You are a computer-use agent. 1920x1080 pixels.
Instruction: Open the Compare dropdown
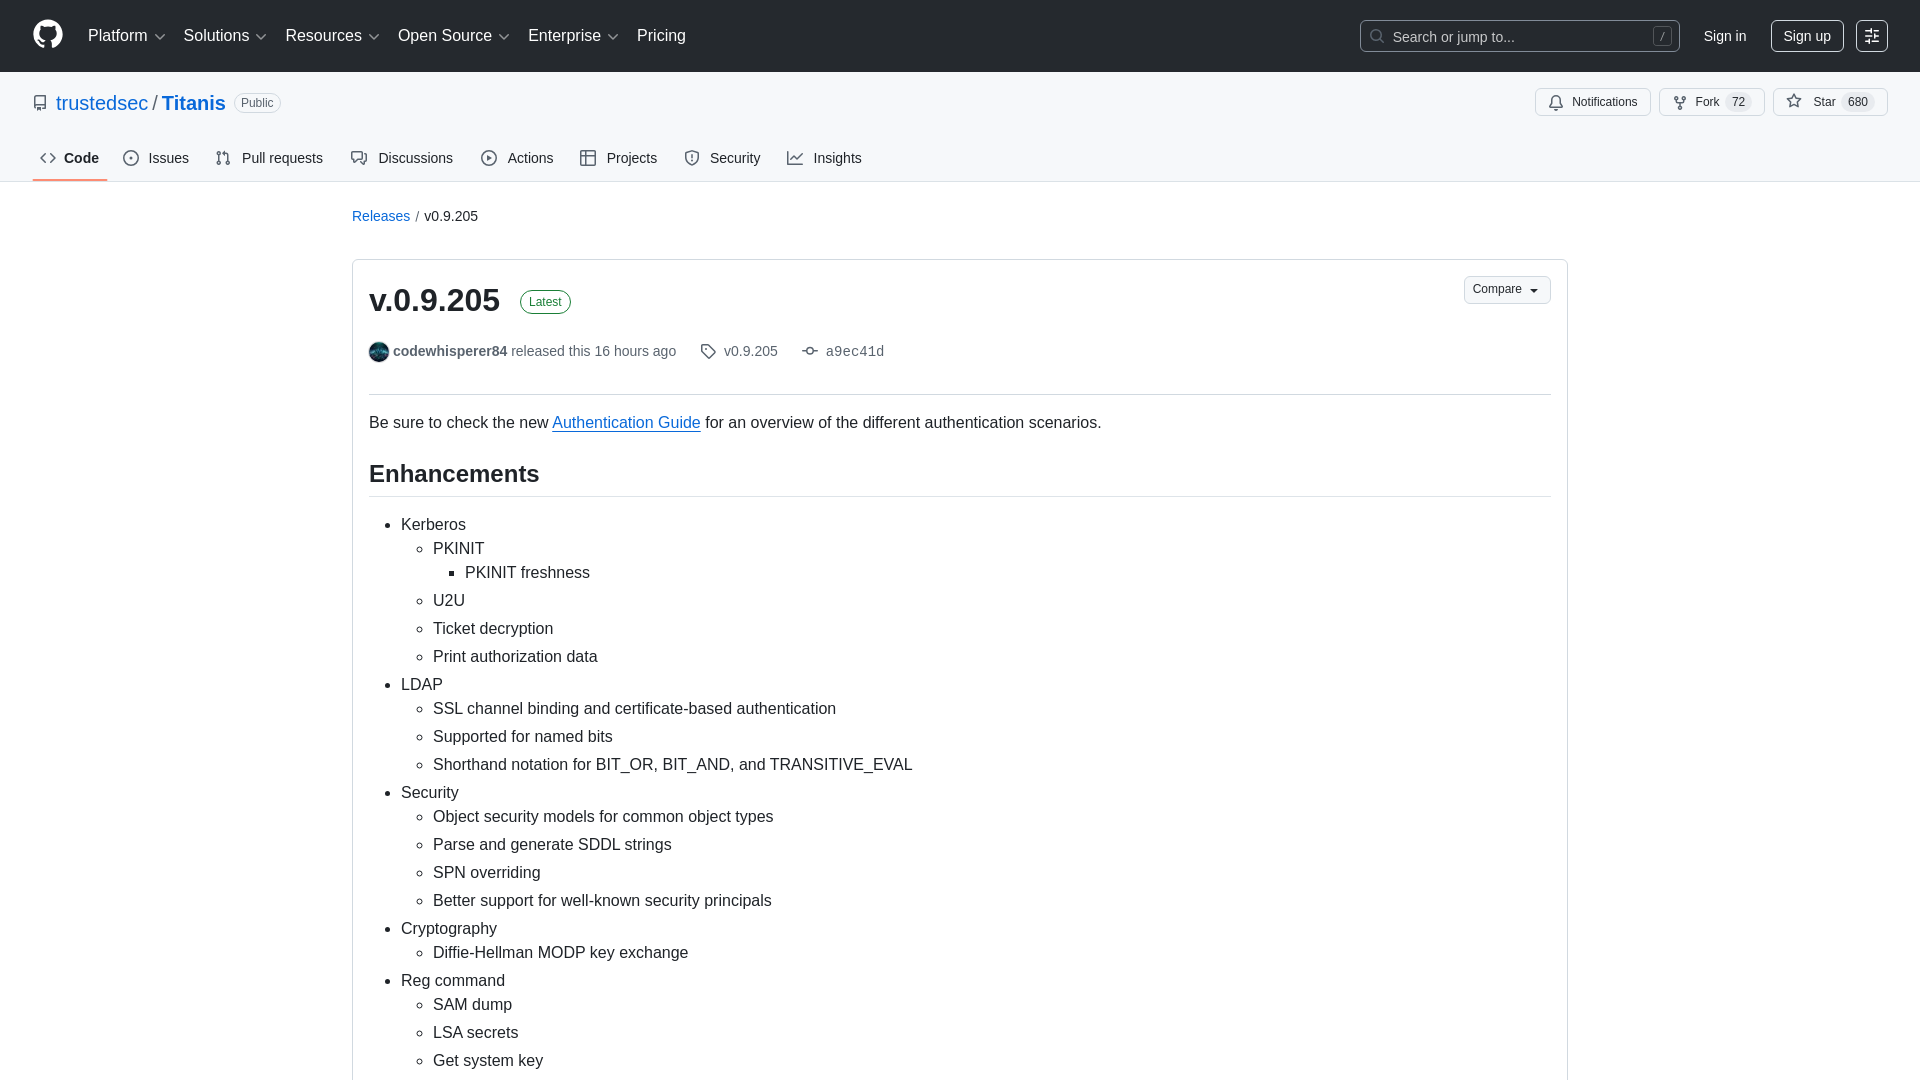(1506, 290)
